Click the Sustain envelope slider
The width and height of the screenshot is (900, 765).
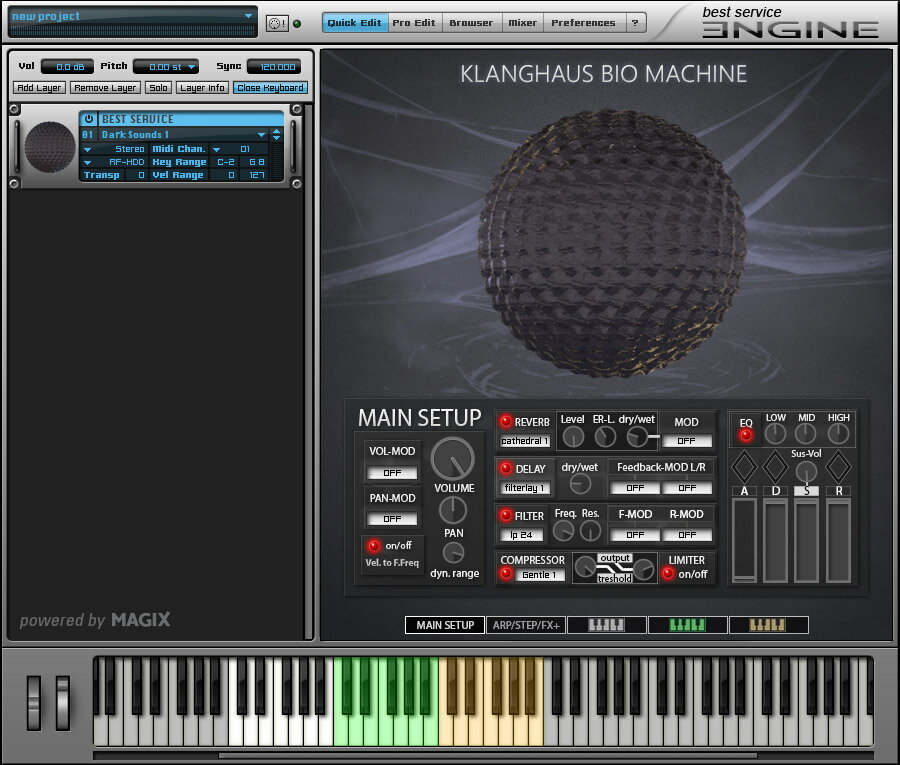click(806, 538)
